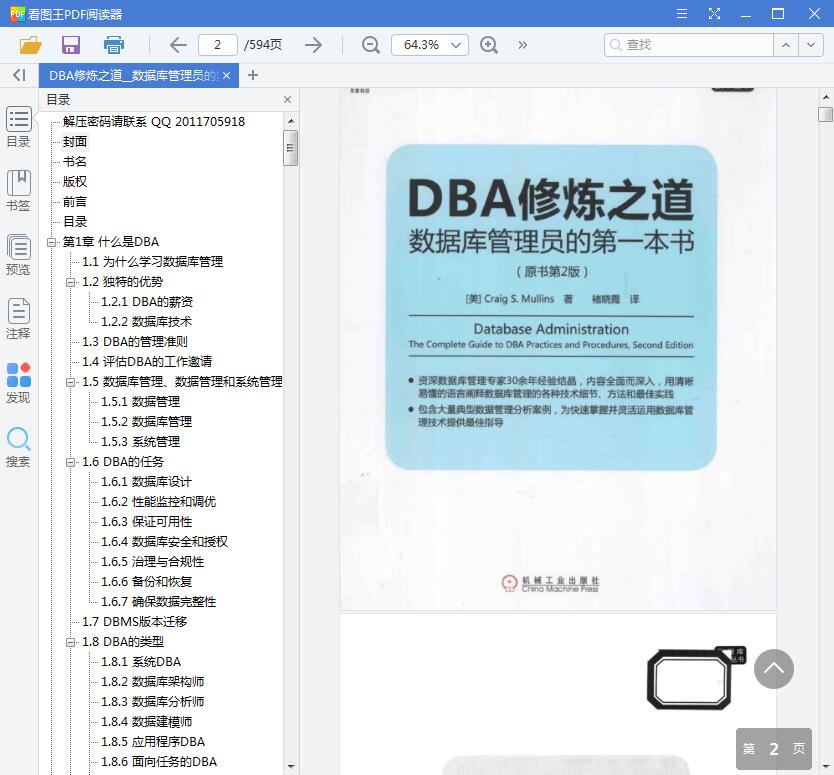Open the title bar hamburger menu
The width and height of the screenshot is (834, 775).
click(x=681, y=14)
